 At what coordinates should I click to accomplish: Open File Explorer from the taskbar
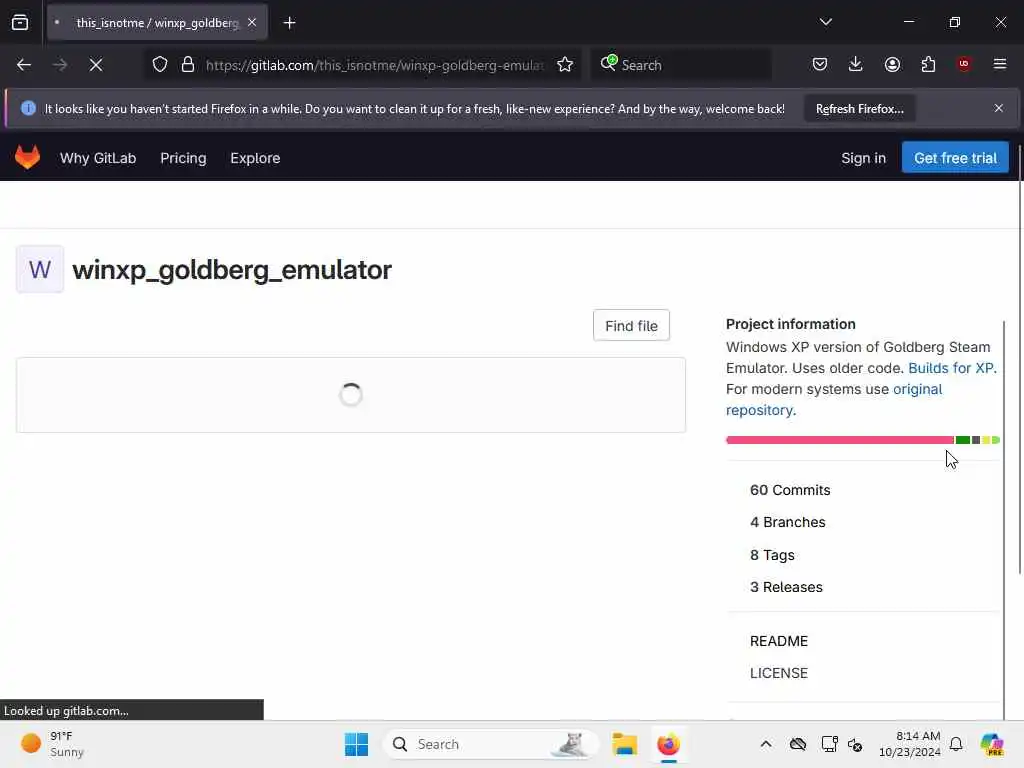click(624, 744)
